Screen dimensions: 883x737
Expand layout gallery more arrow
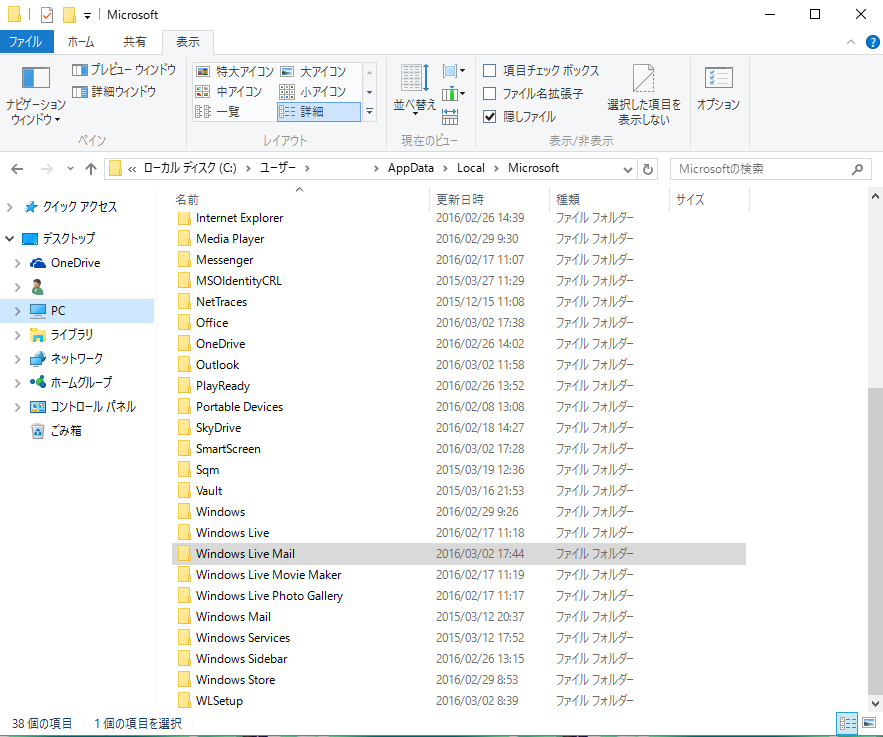point(369,112)
